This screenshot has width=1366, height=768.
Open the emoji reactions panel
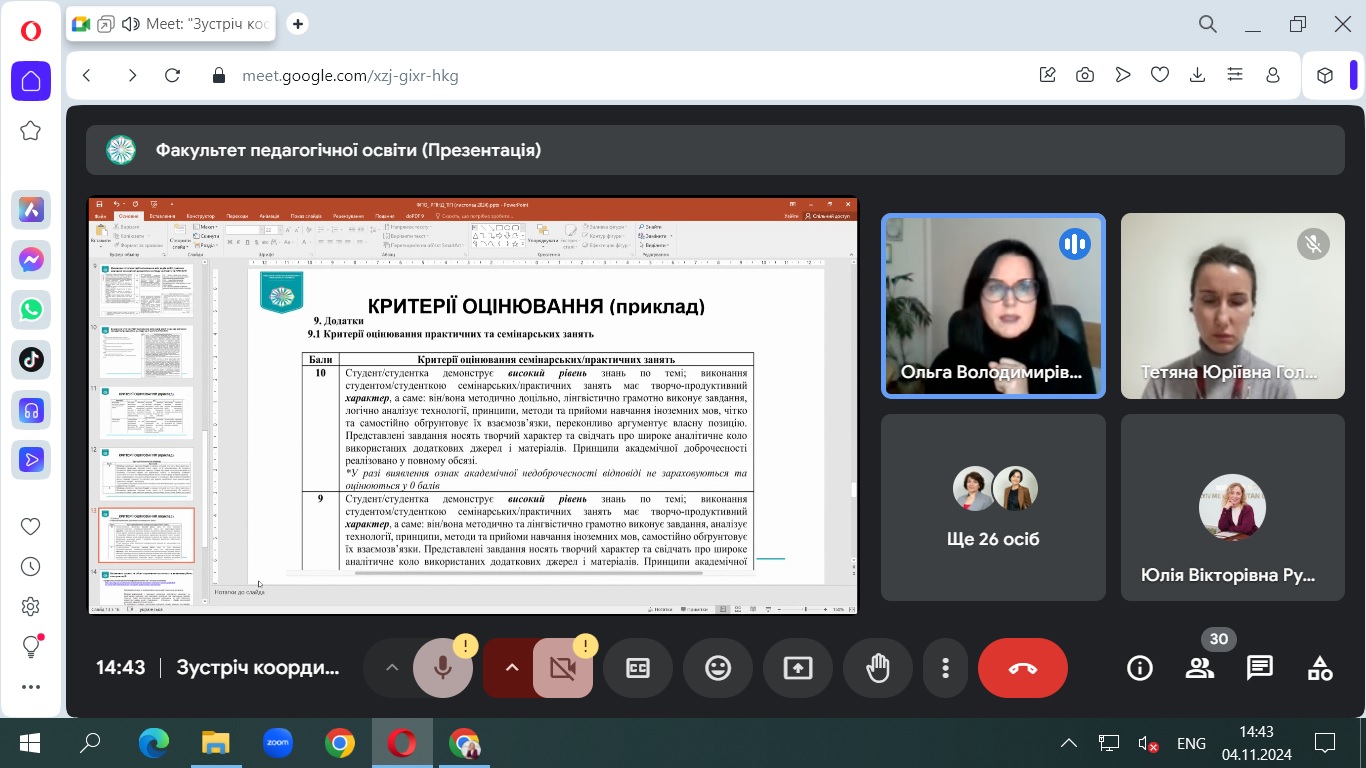pyautogui.click(x=718, y=668)
